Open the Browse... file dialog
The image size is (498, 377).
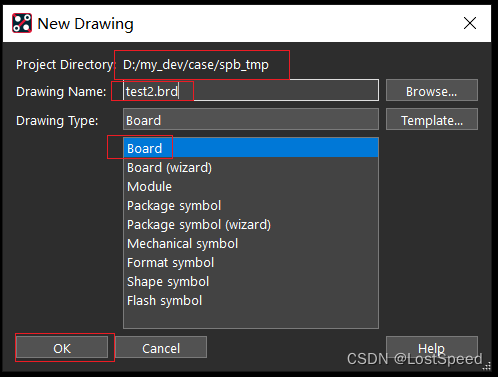pyautogui.click(x=432, y=90)
